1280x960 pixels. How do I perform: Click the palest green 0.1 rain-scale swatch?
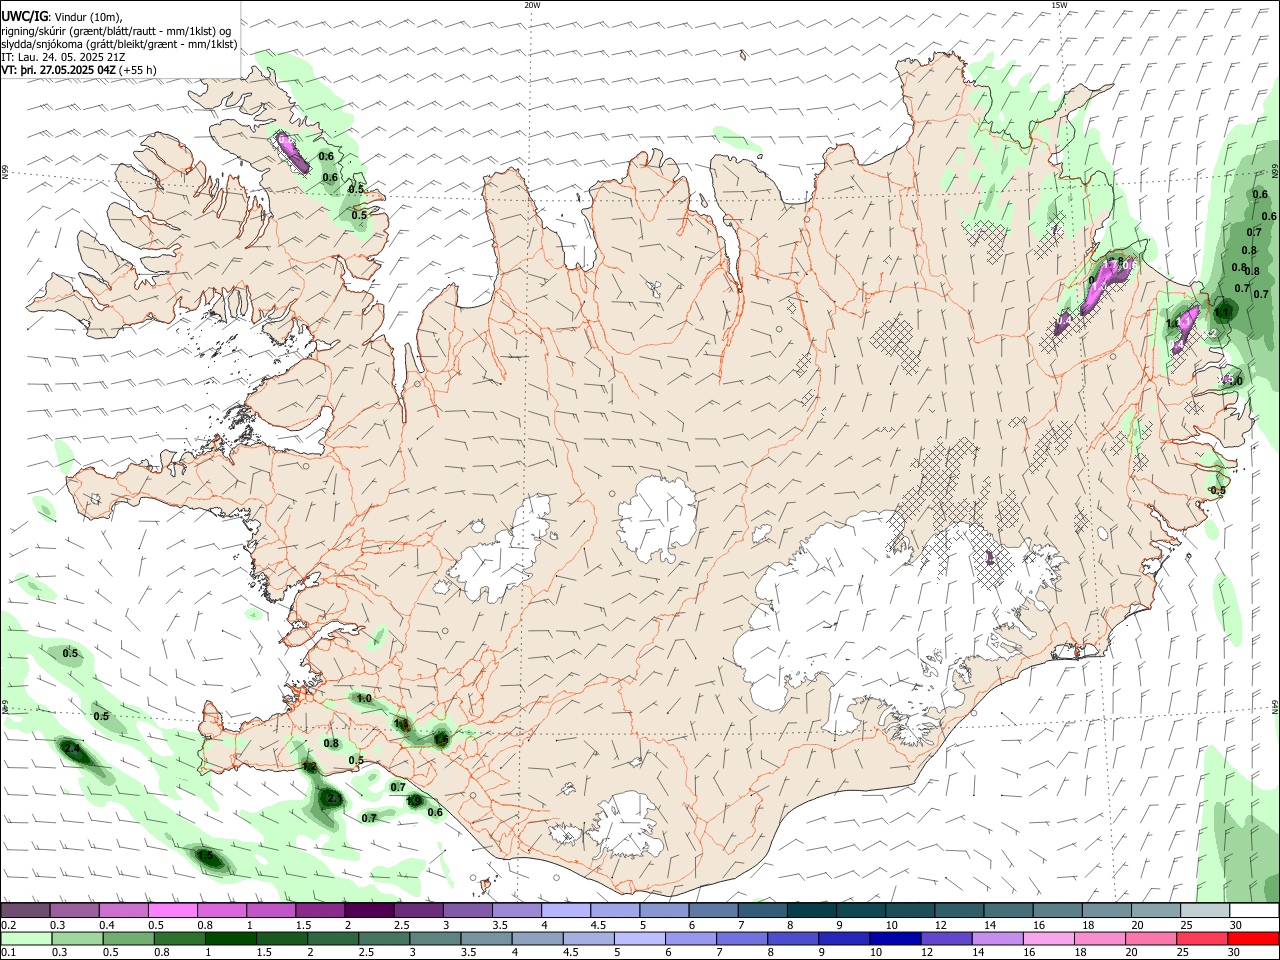point(27,938)
